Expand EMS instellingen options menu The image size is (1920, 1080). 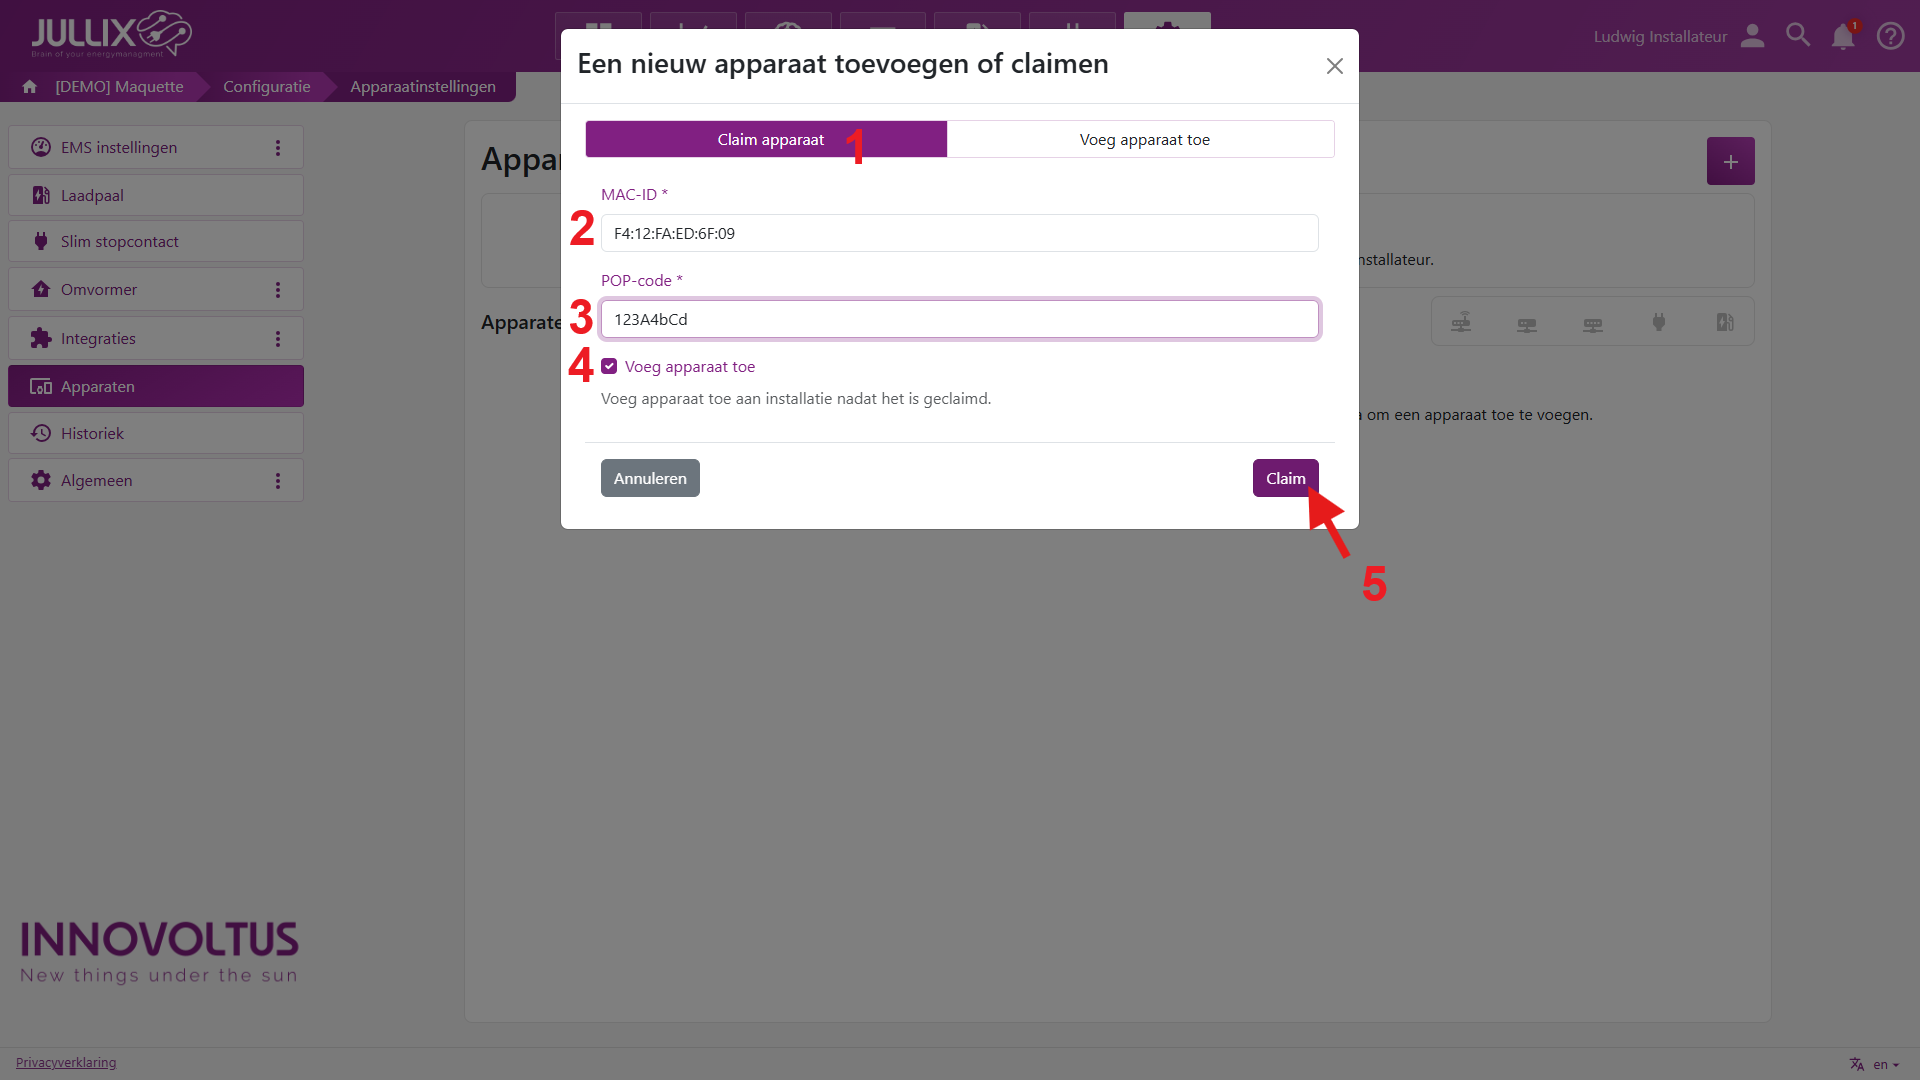[278, 148]
